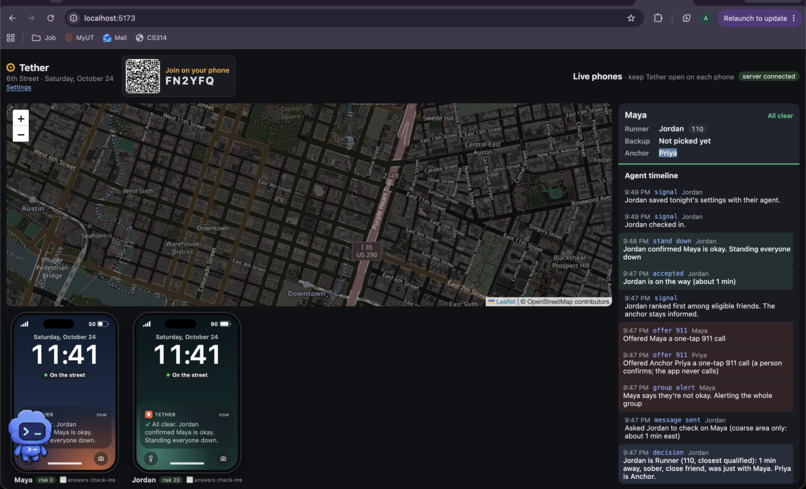Go back with the browser back arrow
The image size is (806, 489).
click(x=12, y=18)
